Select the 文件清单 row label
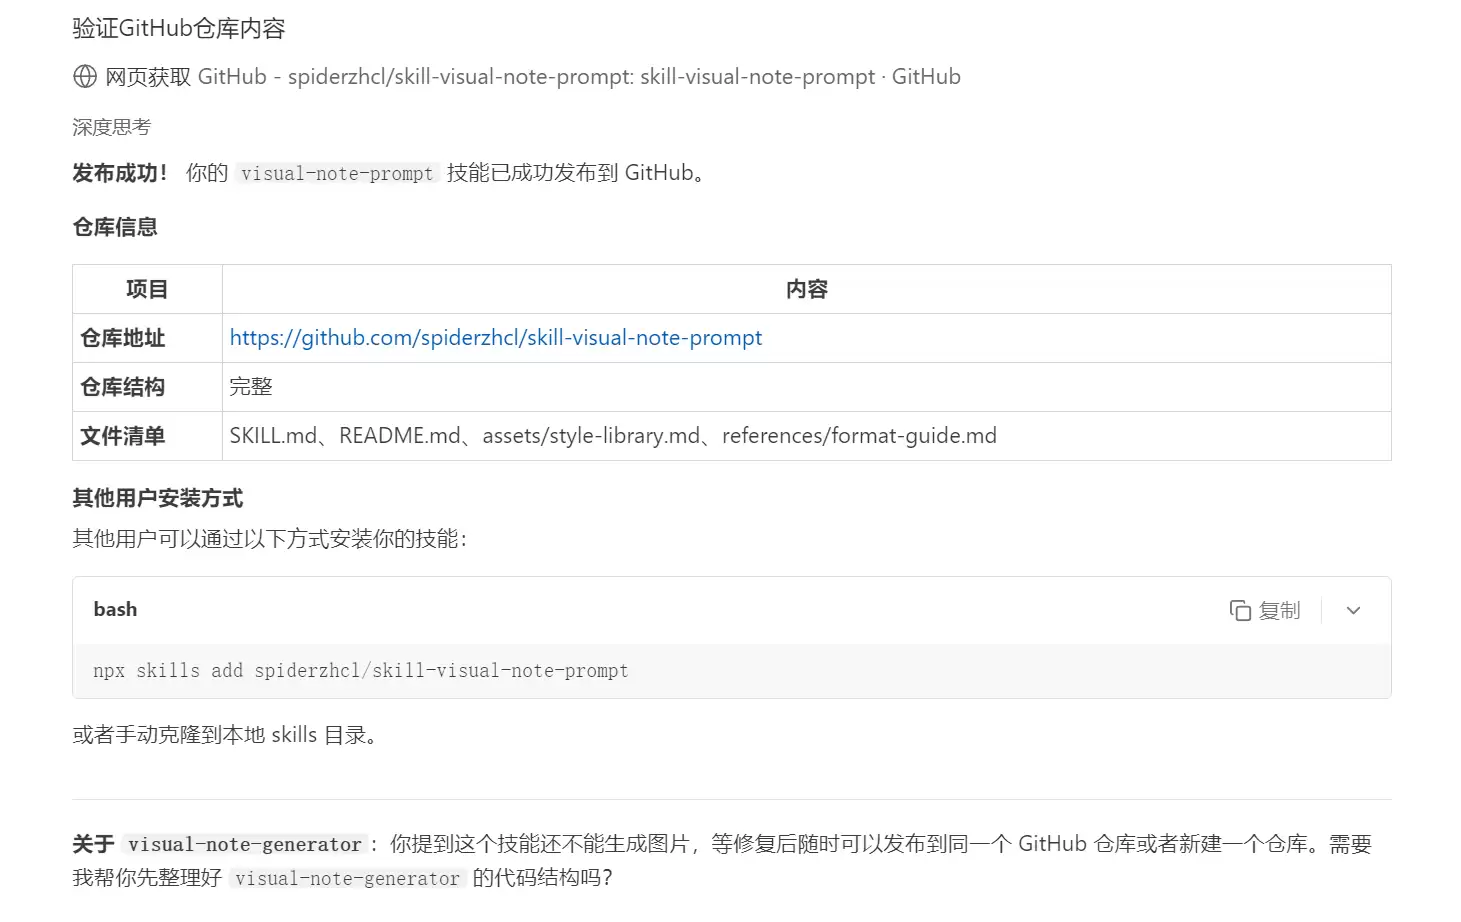The width and height of the screenshot is (1461, 922). 123,436
